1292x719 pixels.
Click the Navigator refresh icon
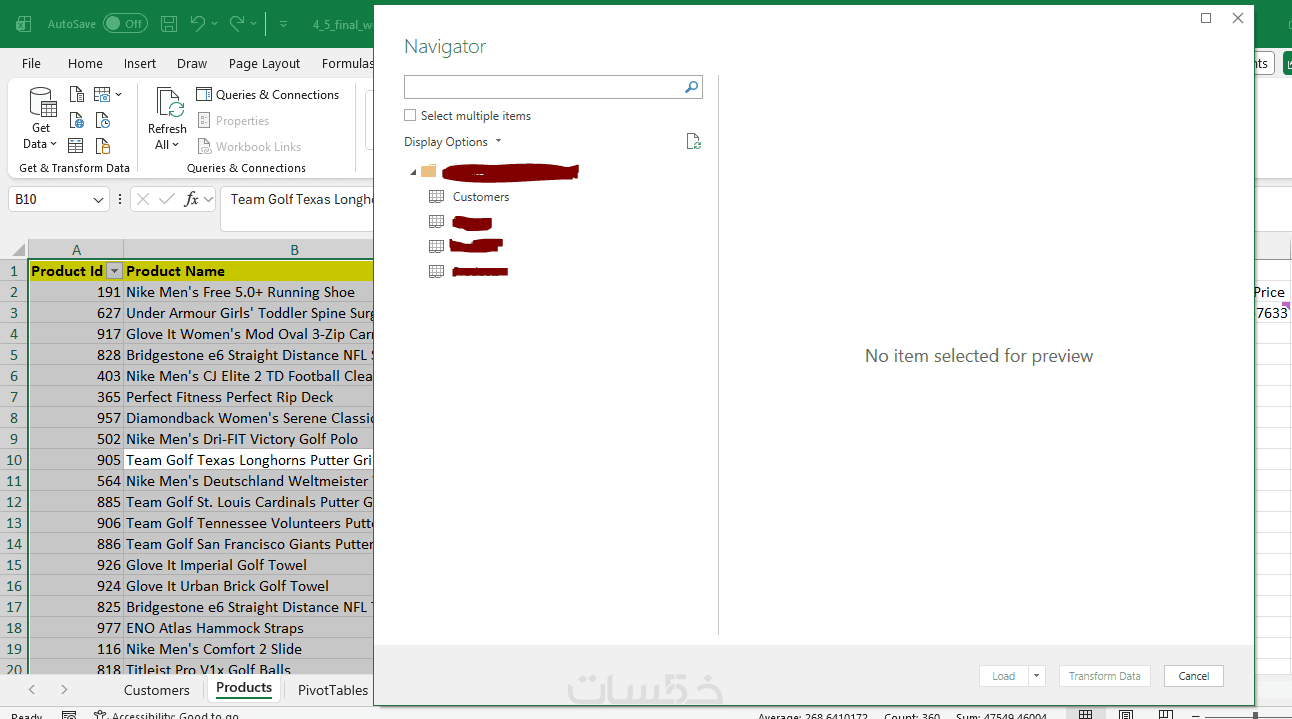coord(694,142)
